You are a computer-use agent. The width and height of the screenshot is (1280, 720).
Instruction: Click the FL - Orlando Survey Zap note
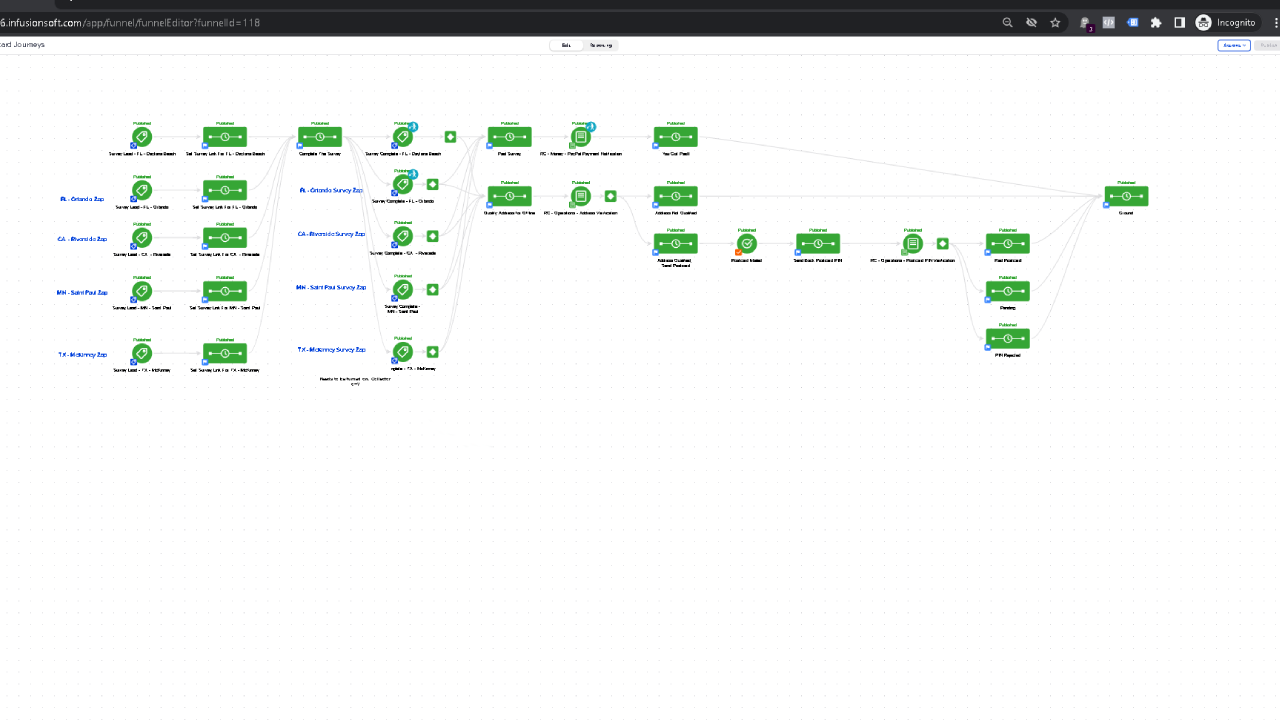(331, 190)
